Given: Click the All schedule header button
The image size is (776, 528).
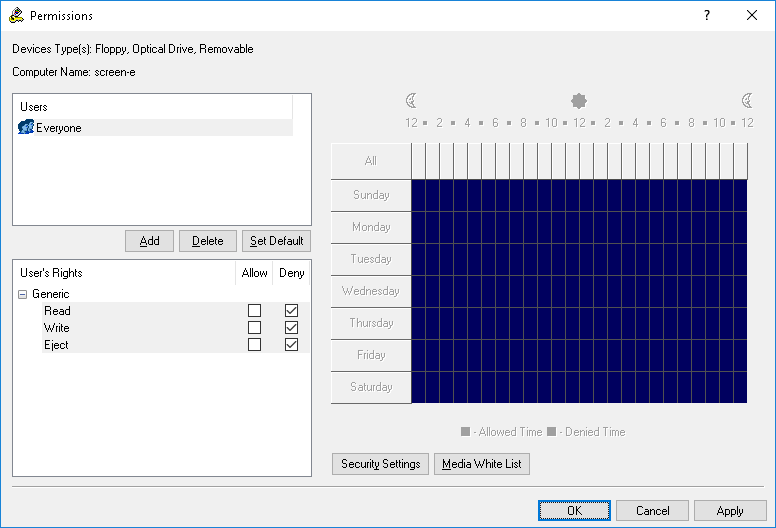Looking at the screenshot, I should (371, 161).
